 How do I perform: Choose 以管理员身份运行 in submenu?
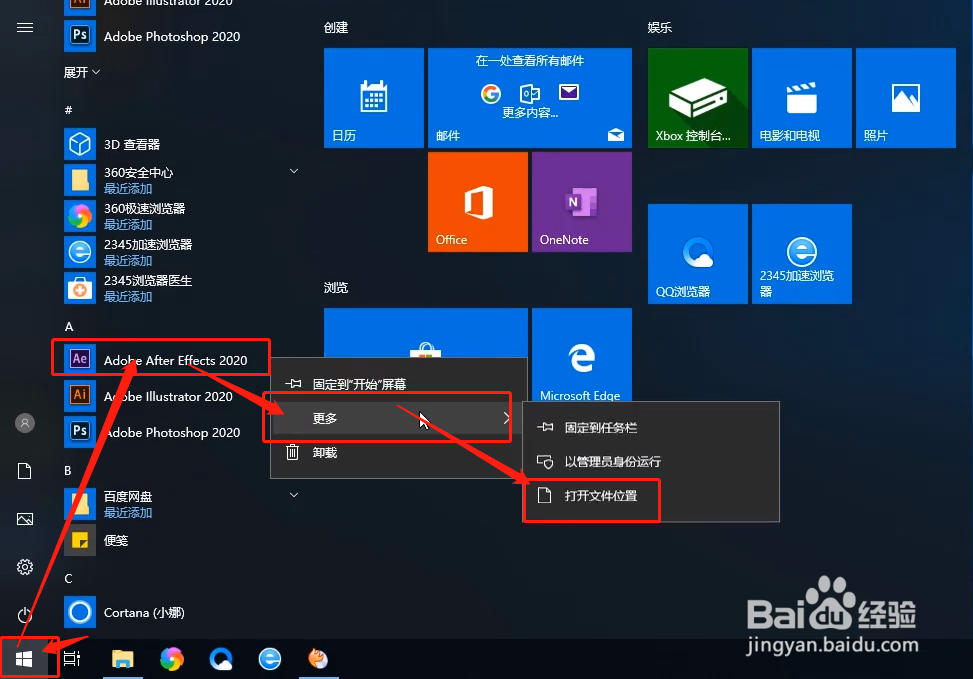651,462
